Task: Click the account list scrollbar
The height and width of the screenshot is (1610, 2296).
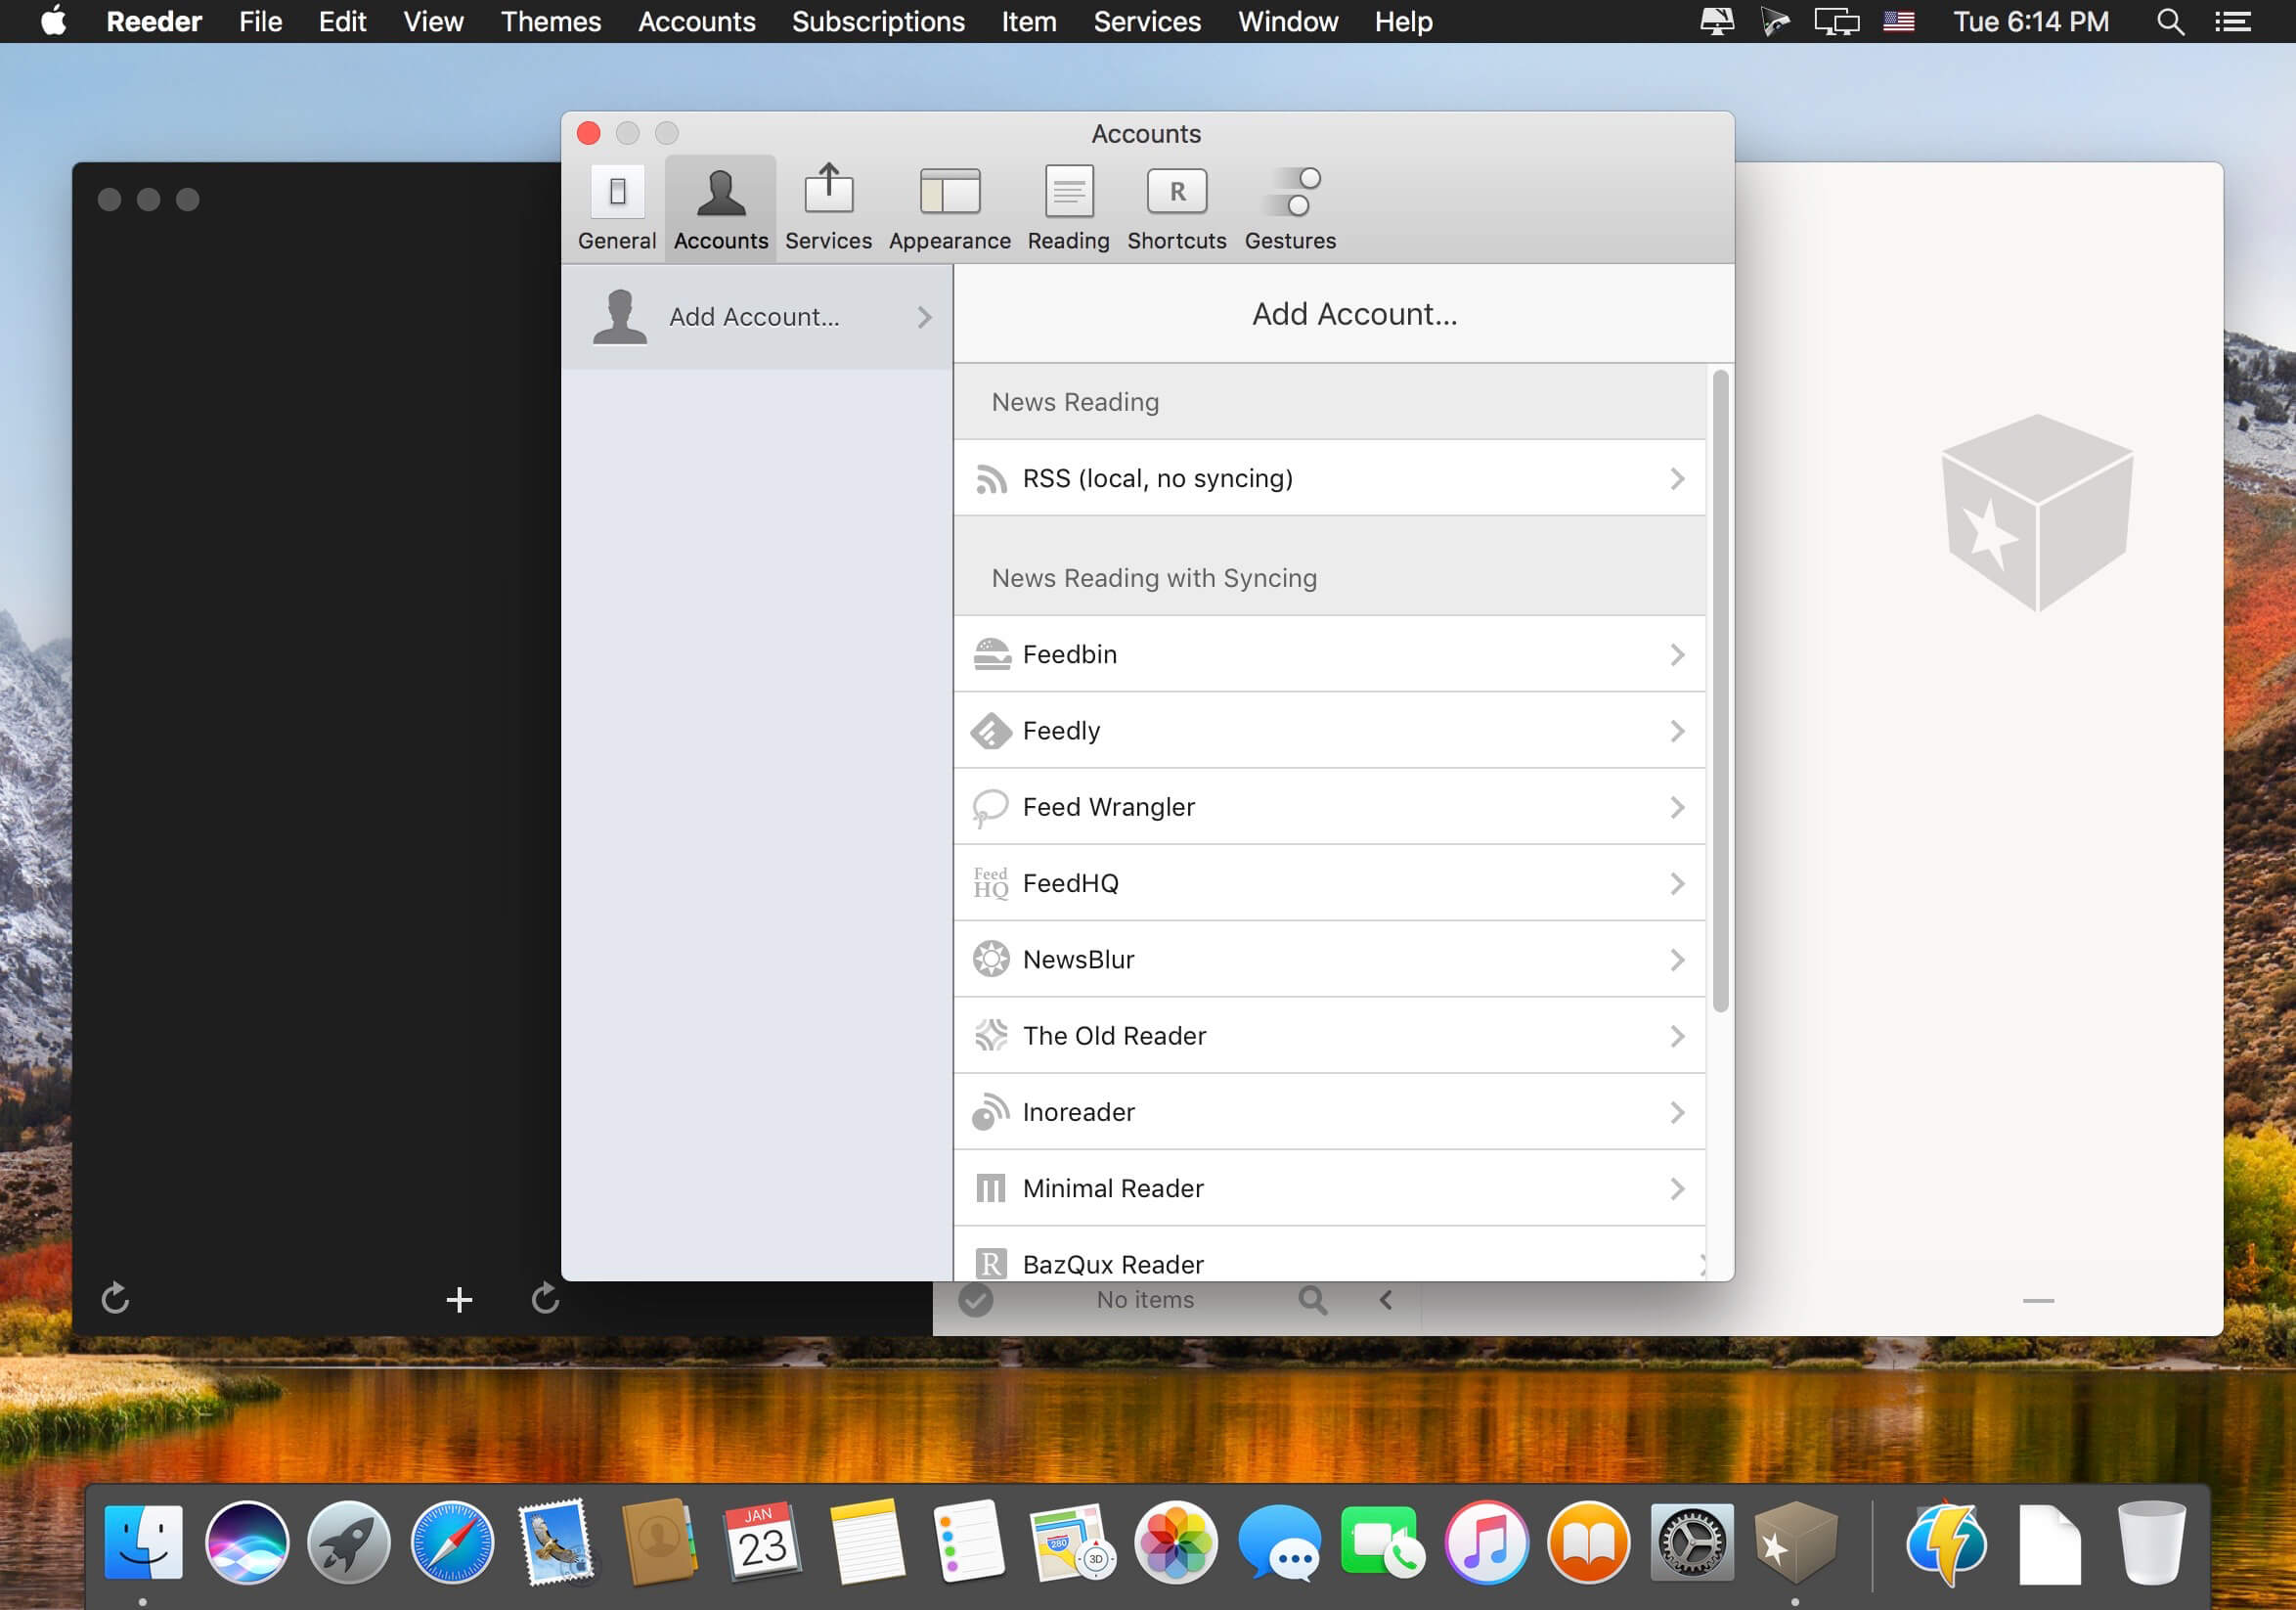Action: coord(1720,691)
